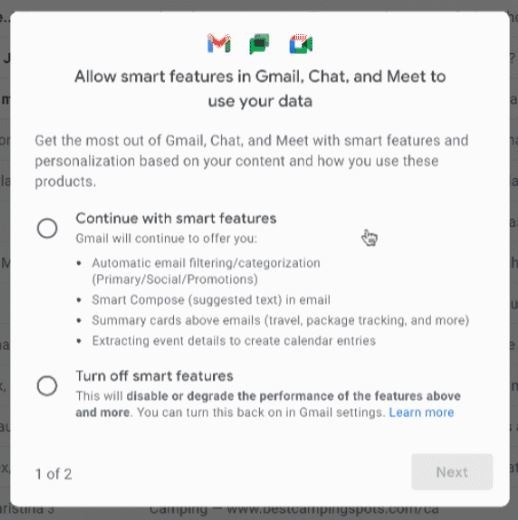Screen dimensions: 518x520
Task: Click the Google Meet camera icon
Action: point(301,44)
